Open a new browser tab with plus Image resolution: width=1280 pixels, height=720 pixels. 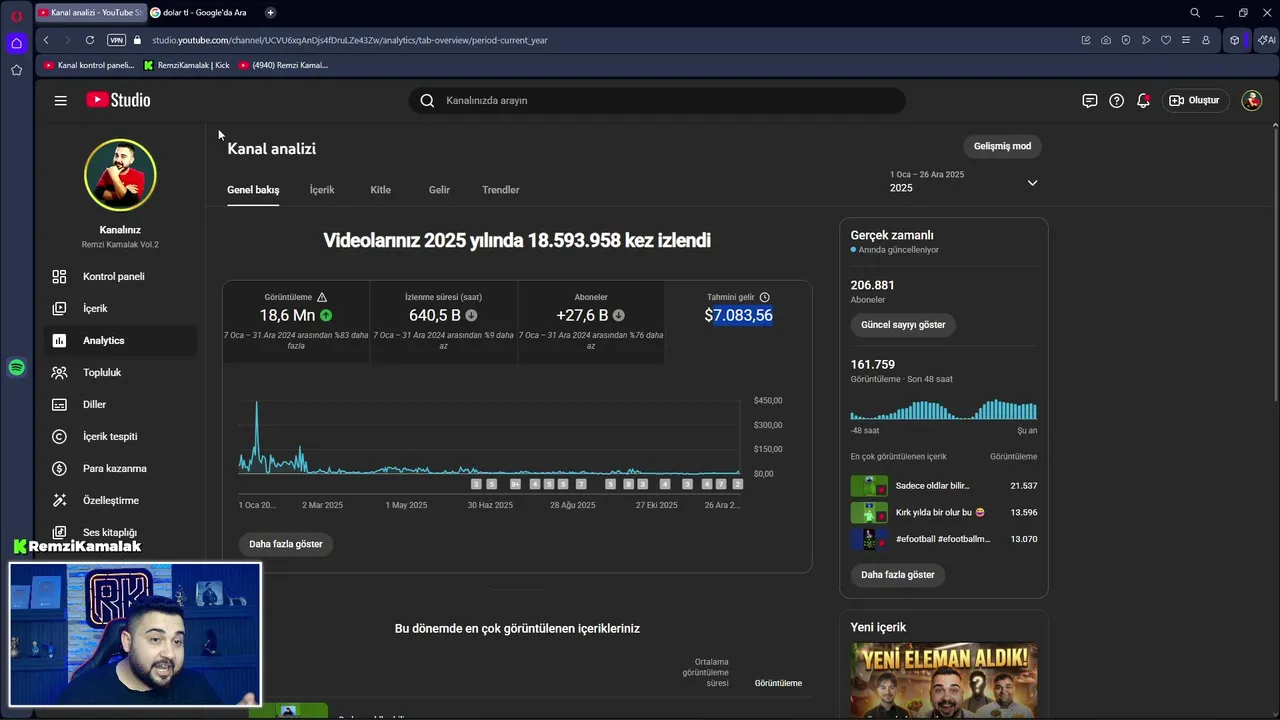pyautogui.click(x=270, y=12)
